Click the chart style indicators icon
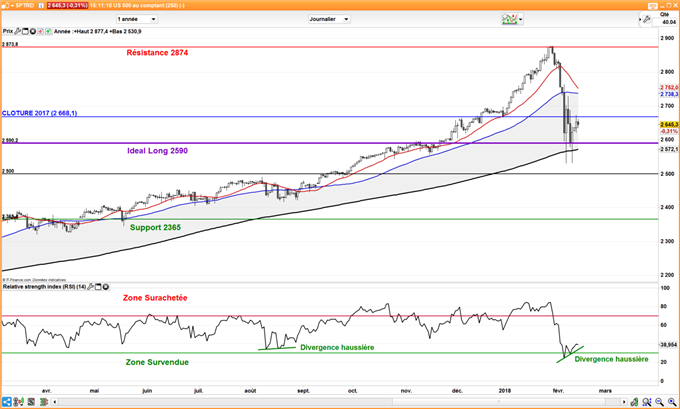The width and height of the screenshot is (680, 409). pyautogui.click(x=510, y=19)
